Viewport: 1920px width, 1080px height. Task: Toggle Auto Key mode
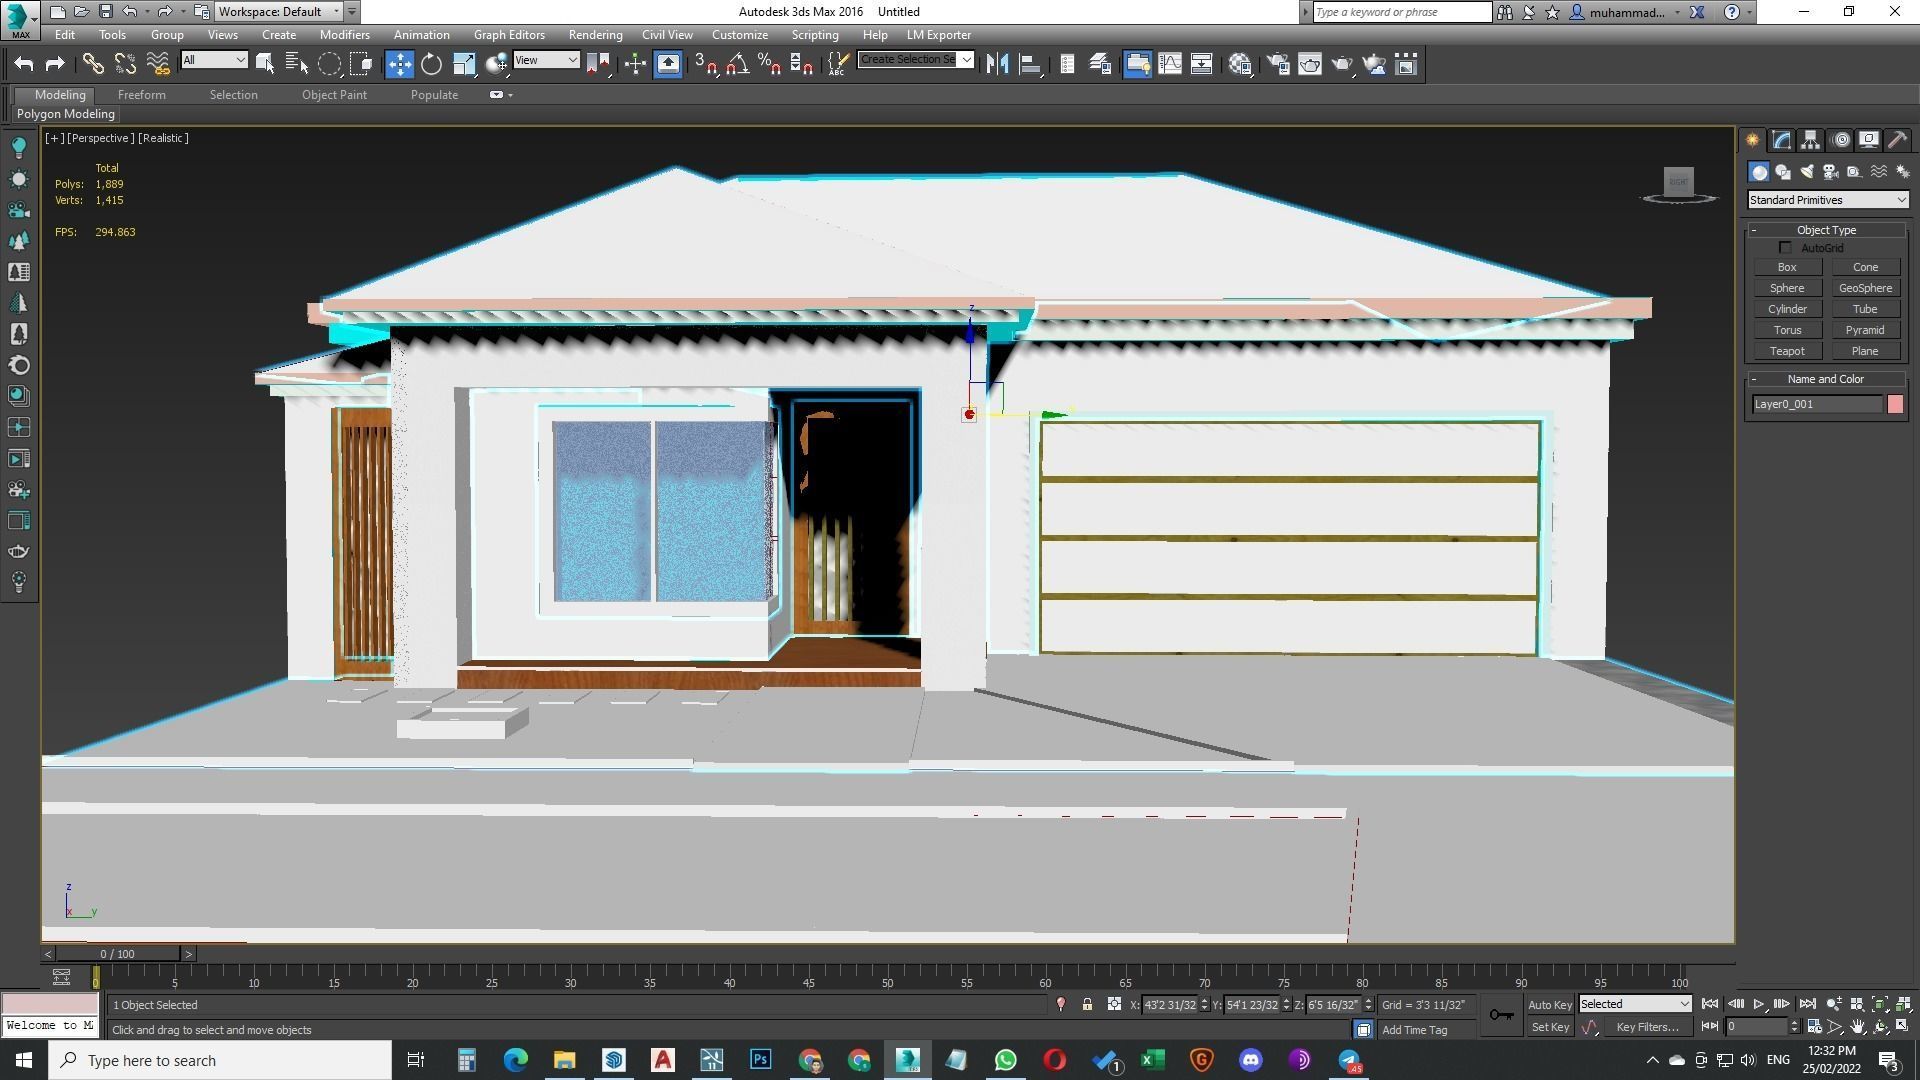pyautogui.click(x=1550, y=1005)
